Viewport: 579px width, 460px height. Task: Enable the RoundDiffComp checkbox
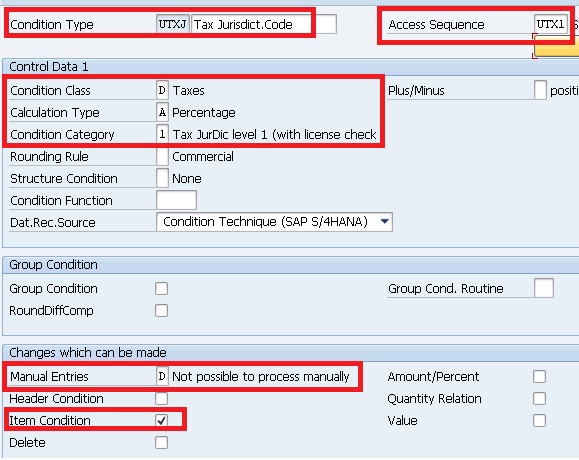point(161,310)
